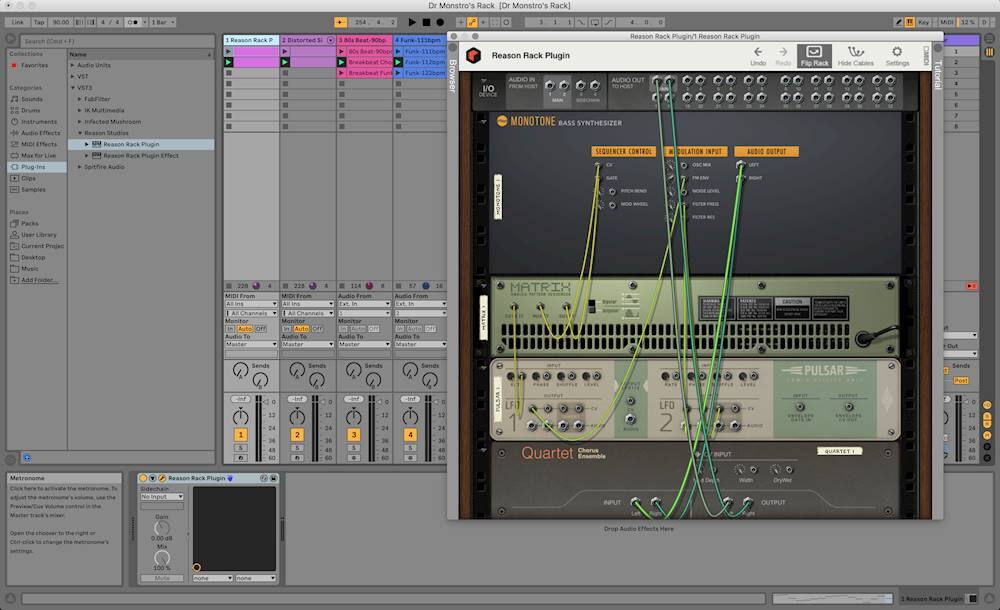Launch the Funk-111bpm clip
The image size is (1000, 610).
tap(398, 51)
